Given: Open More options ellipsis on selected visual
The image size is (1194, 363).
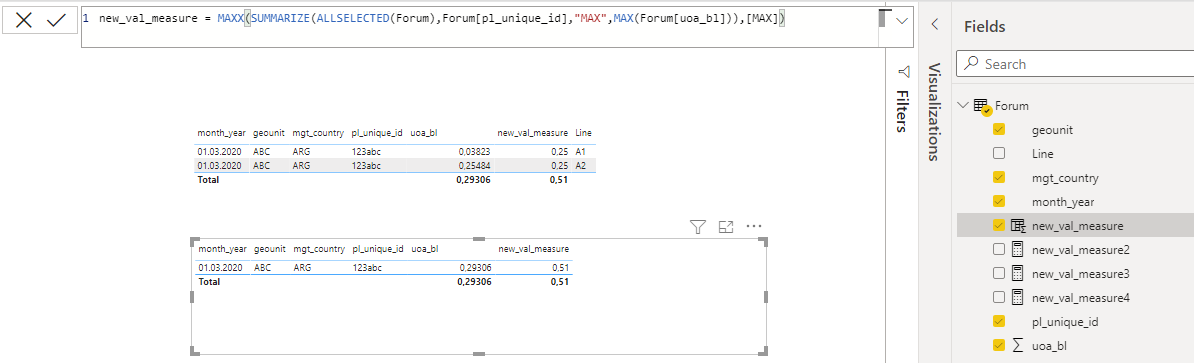Looking at the screenshot, I should pyautogui.click(x=754, y=226).
